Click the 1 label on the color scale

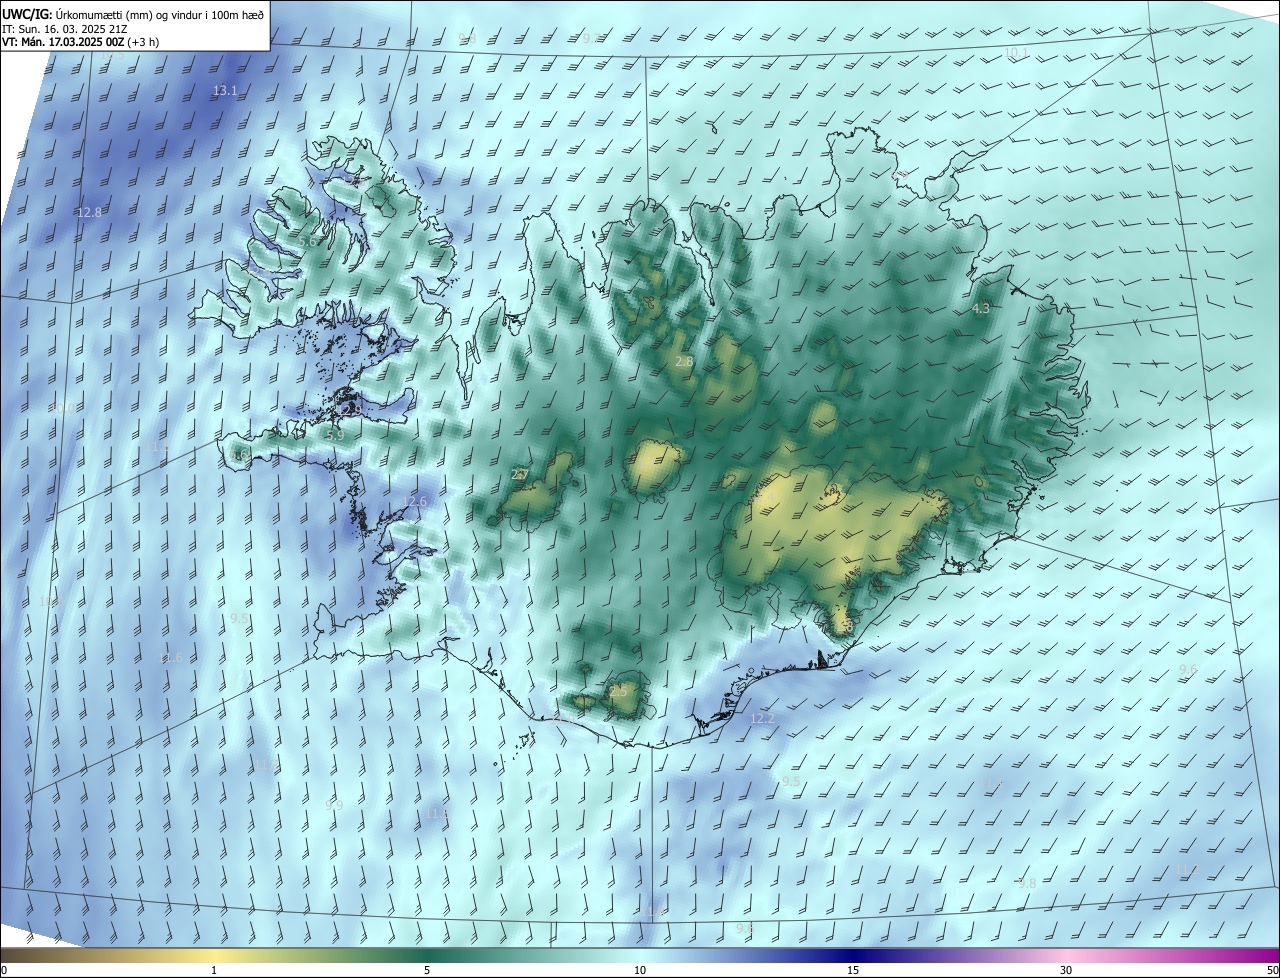point(214,971)
